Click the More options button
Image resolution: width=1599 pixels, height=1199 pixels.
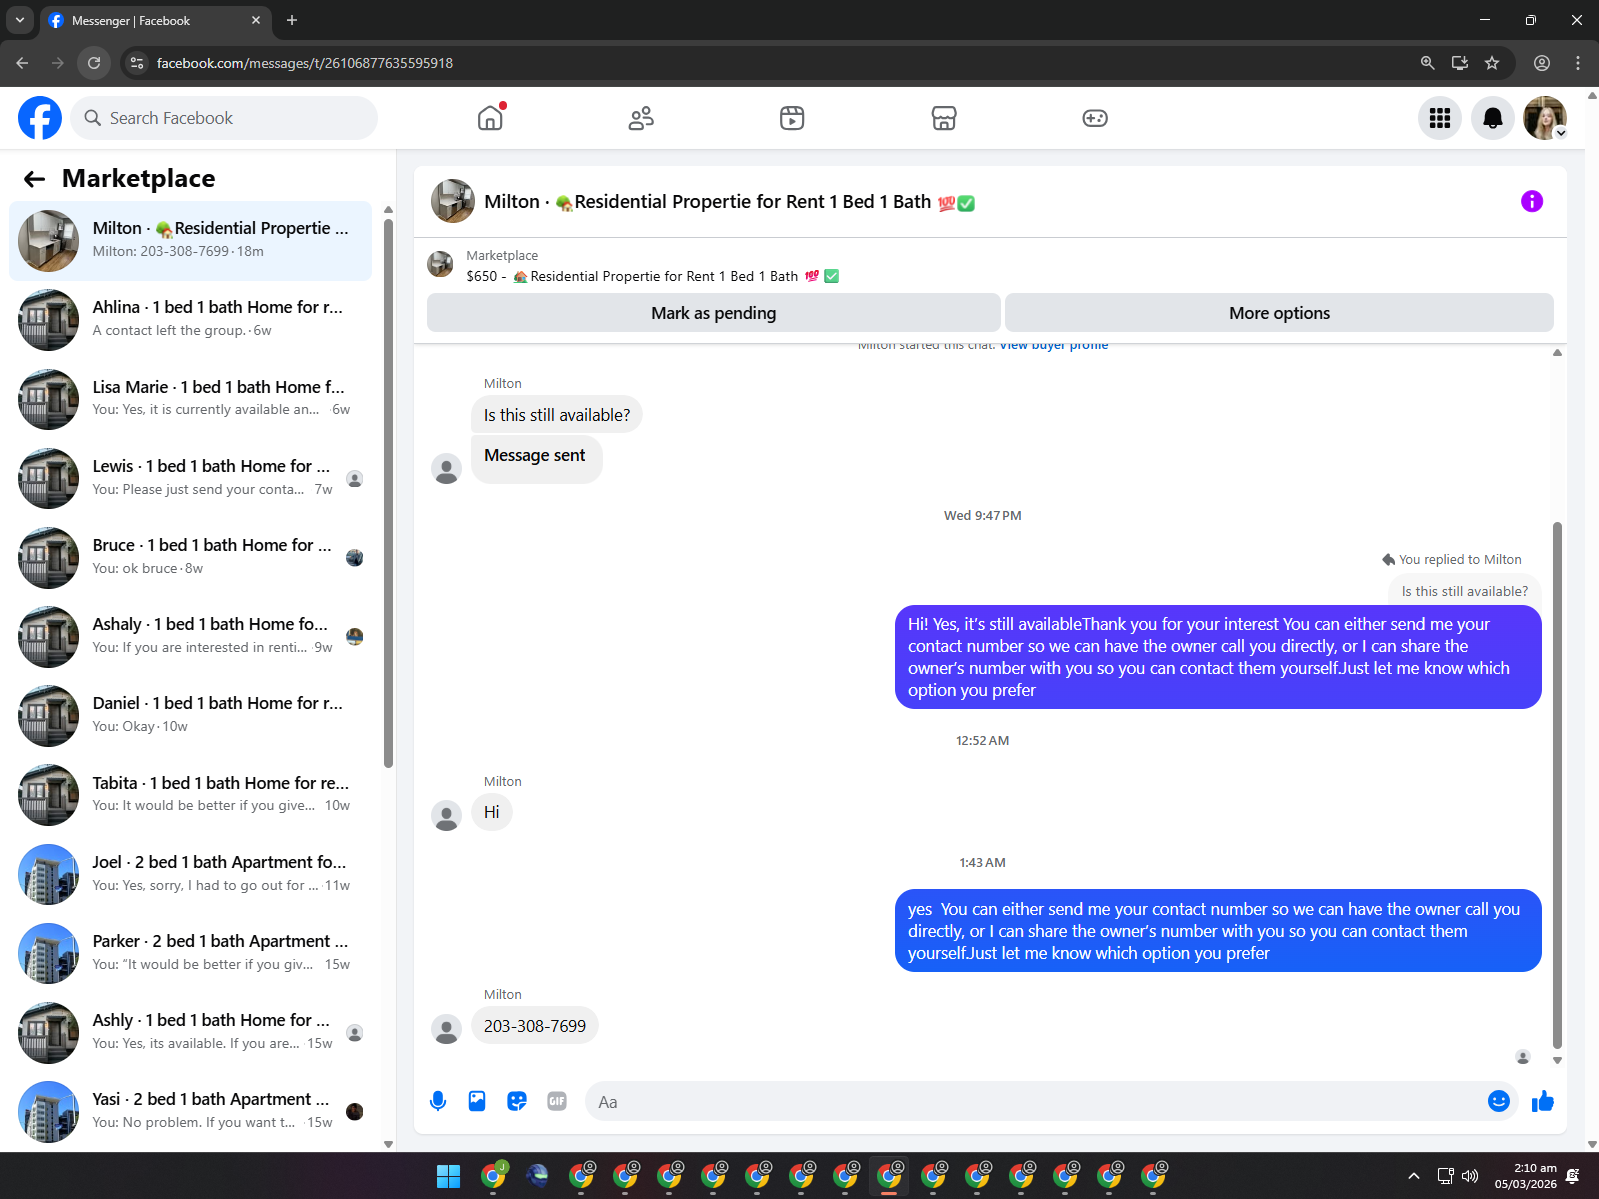(1279, 313)
